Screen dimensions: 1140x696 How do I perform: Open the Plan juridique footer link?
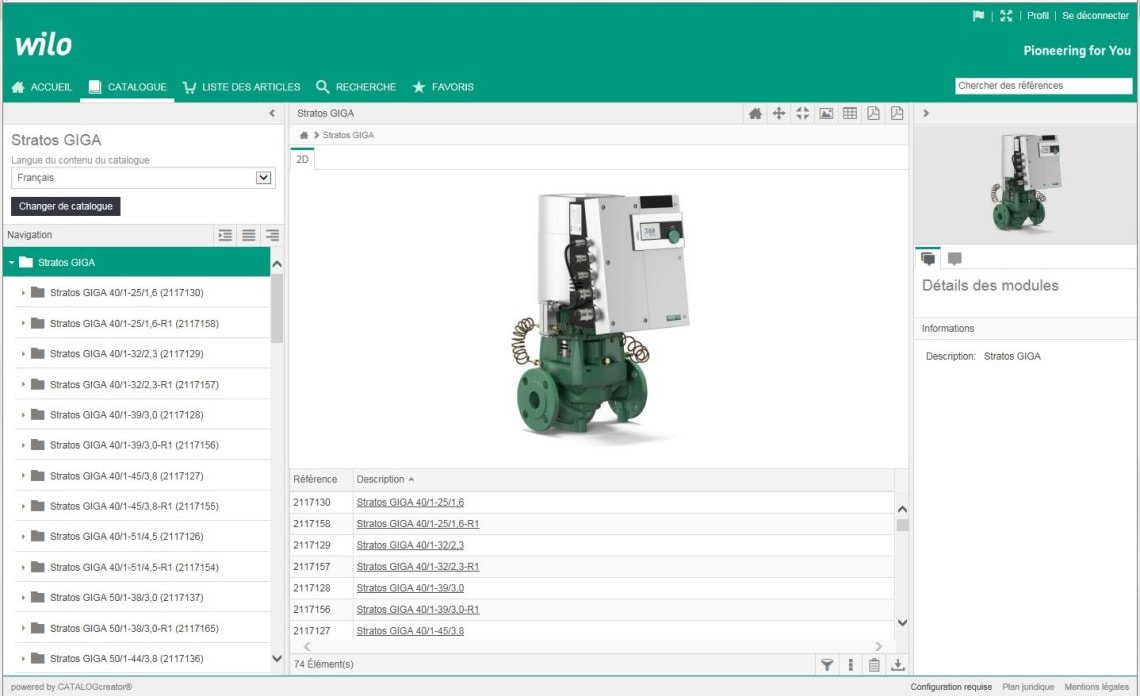tap(1028, 687)
